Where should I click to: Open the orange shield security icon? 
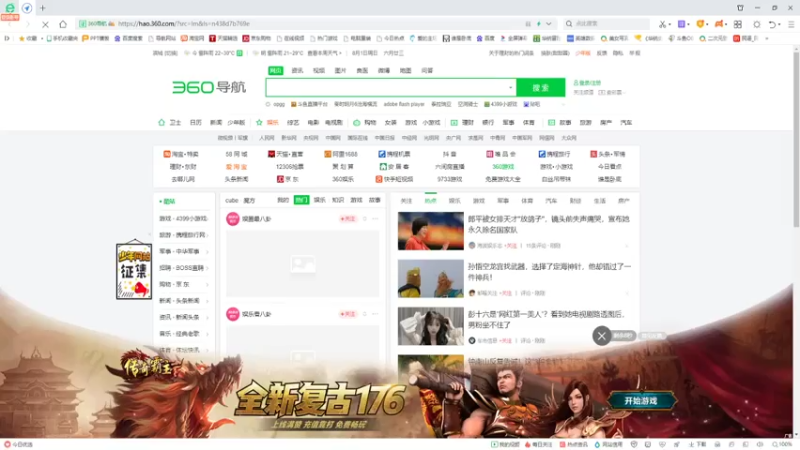[x=700, y=24]
